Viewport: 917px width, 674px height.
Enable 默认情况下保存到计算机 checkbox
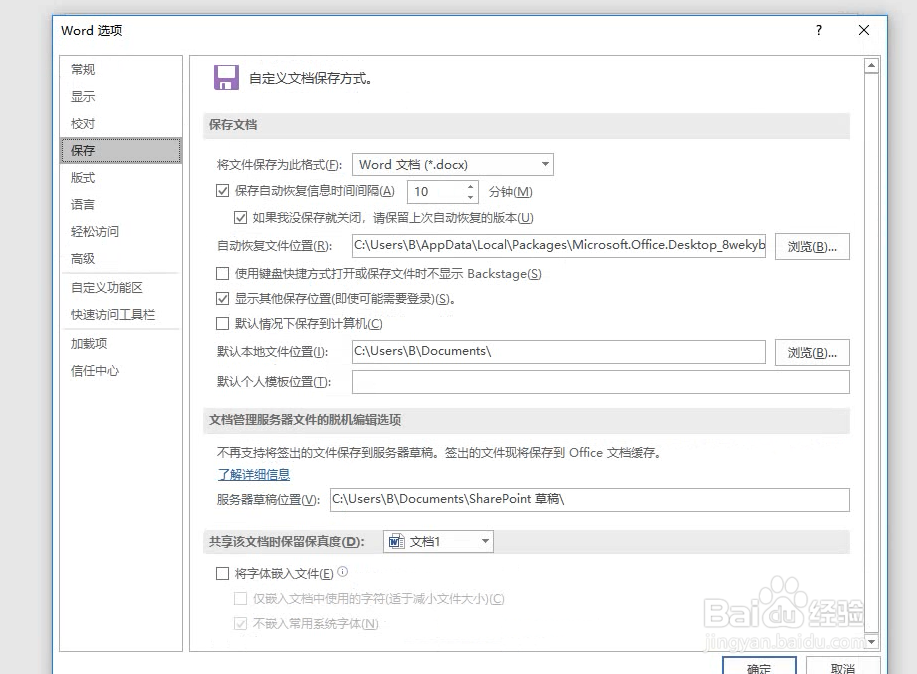222,324
